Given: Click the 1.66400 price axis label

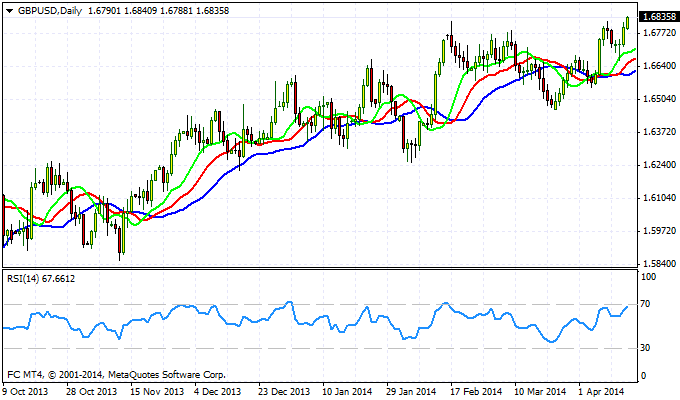Looking at the screenshot, I should click(660, 66).
